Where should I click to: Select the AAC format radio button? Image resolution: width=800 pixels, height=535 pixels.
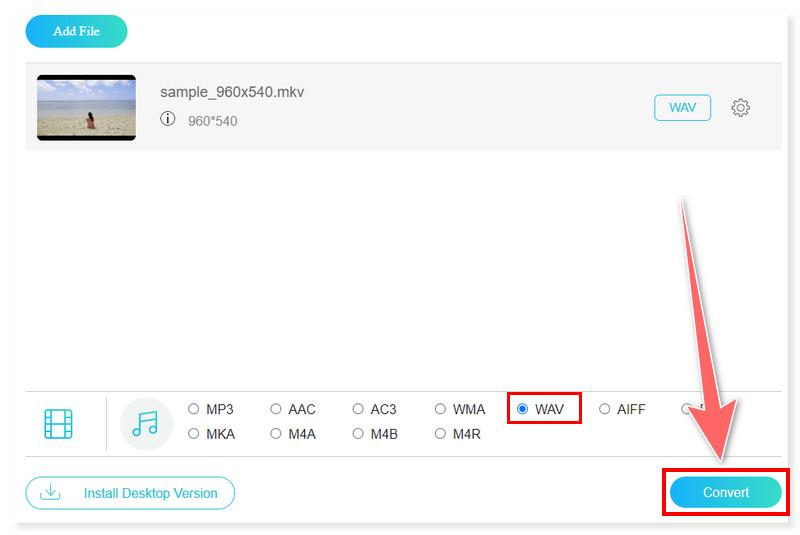click(x=276, y=409)
